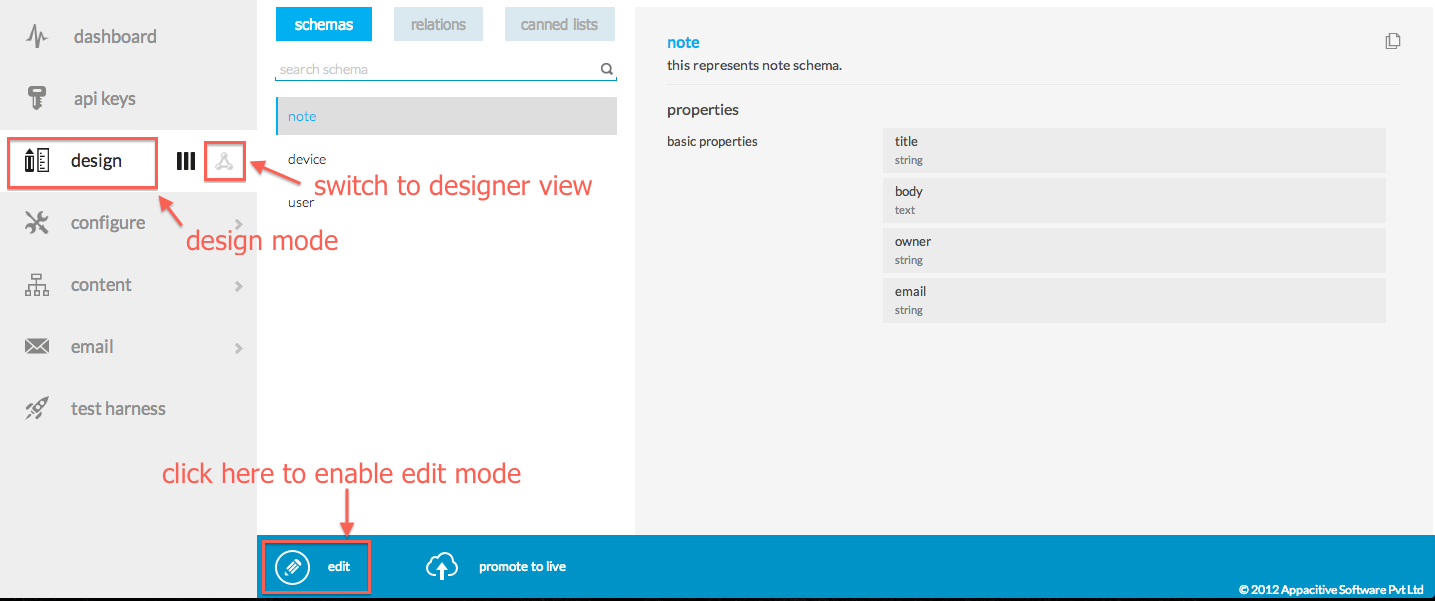Screen dimensions: 1435x601
Task: Switch to the canned lists tab
Action: 559,25
